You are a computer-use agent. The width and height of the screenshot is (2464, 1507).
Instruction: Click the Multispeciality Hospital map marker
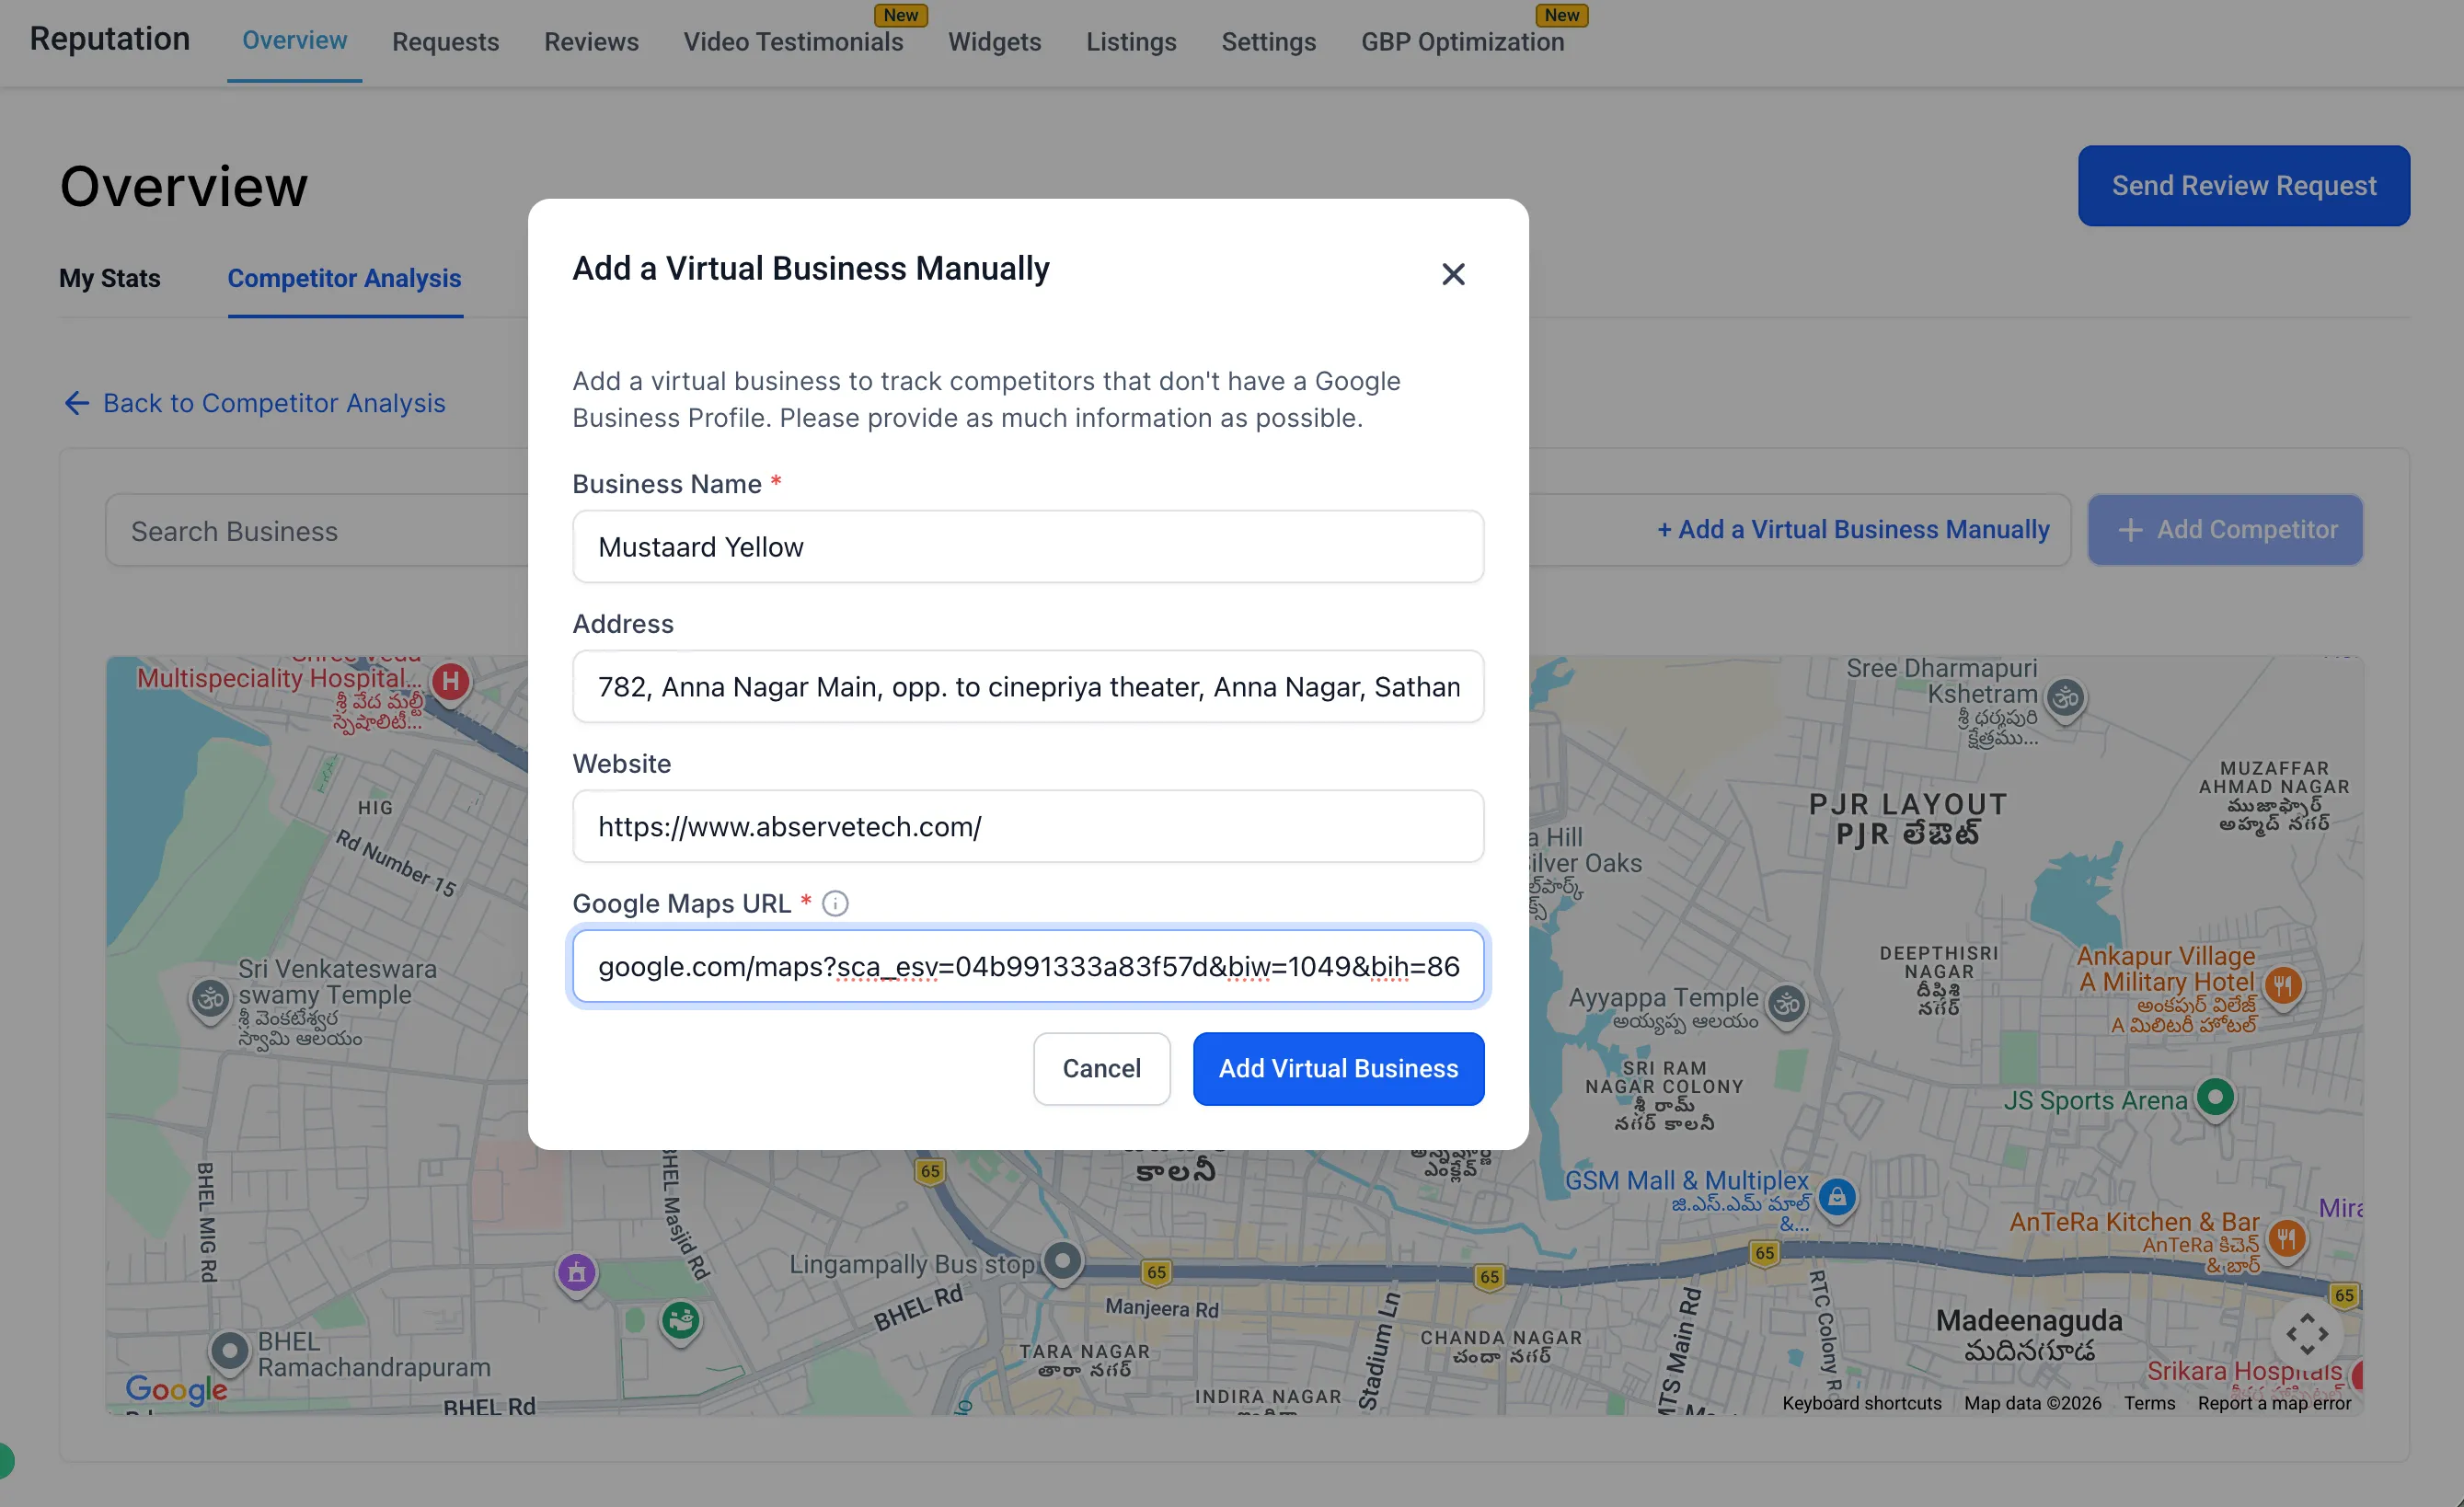coord(451,682)
